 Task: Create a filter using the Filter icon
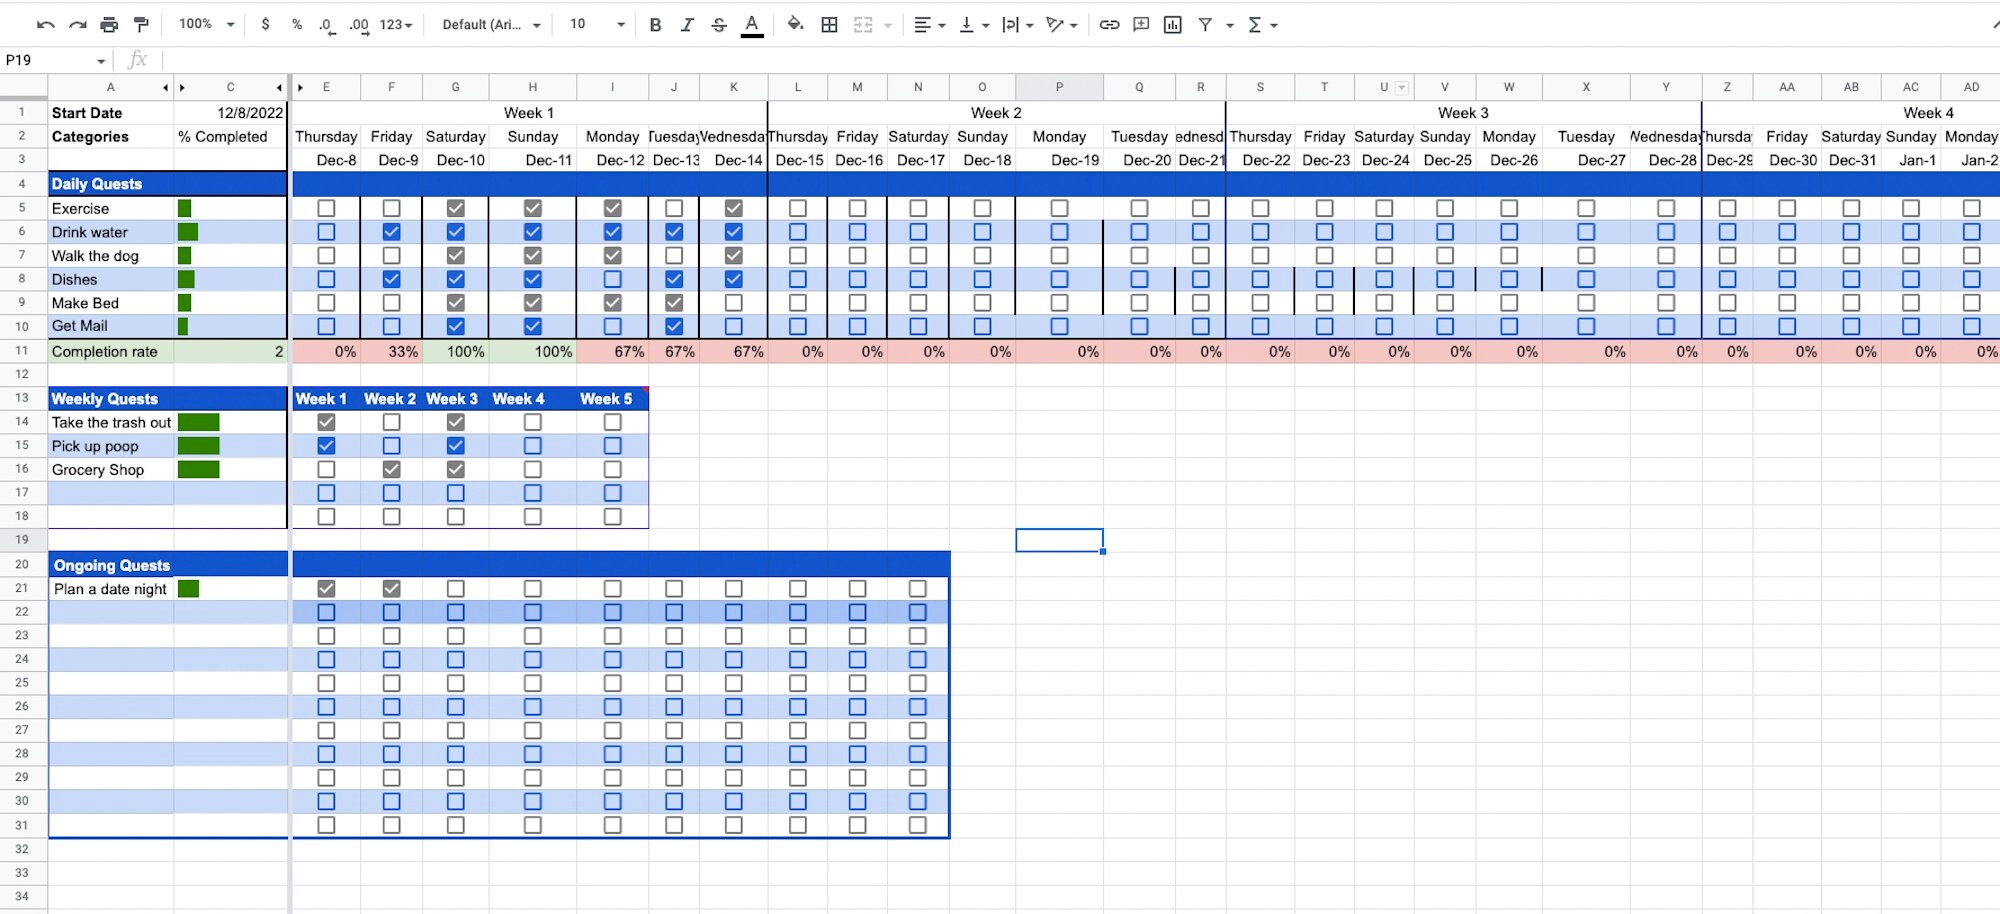pyautogui.click(x=1206, y=24)
